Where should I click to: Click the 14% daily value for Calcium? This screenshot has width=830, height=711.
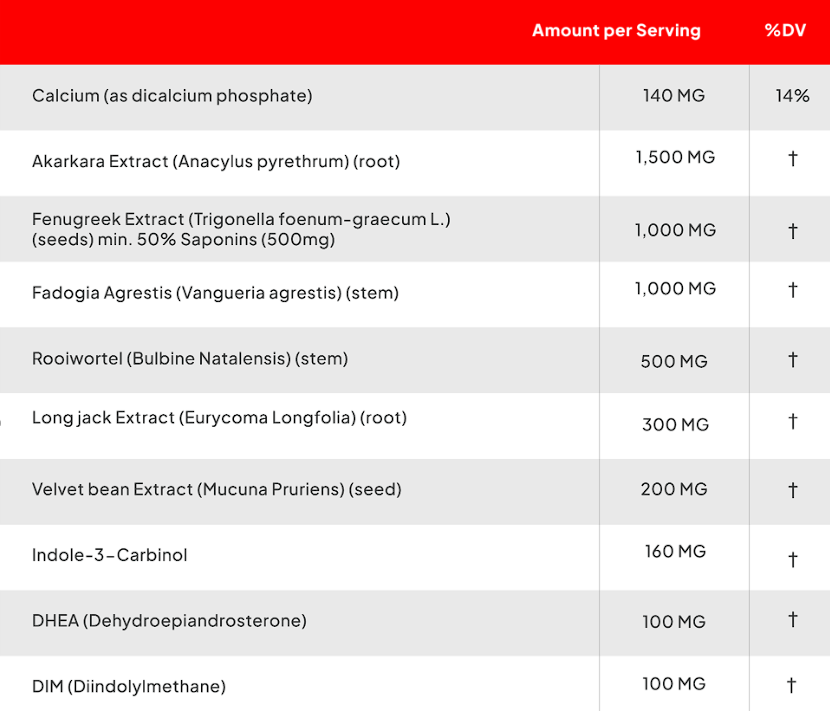(792, 96)
